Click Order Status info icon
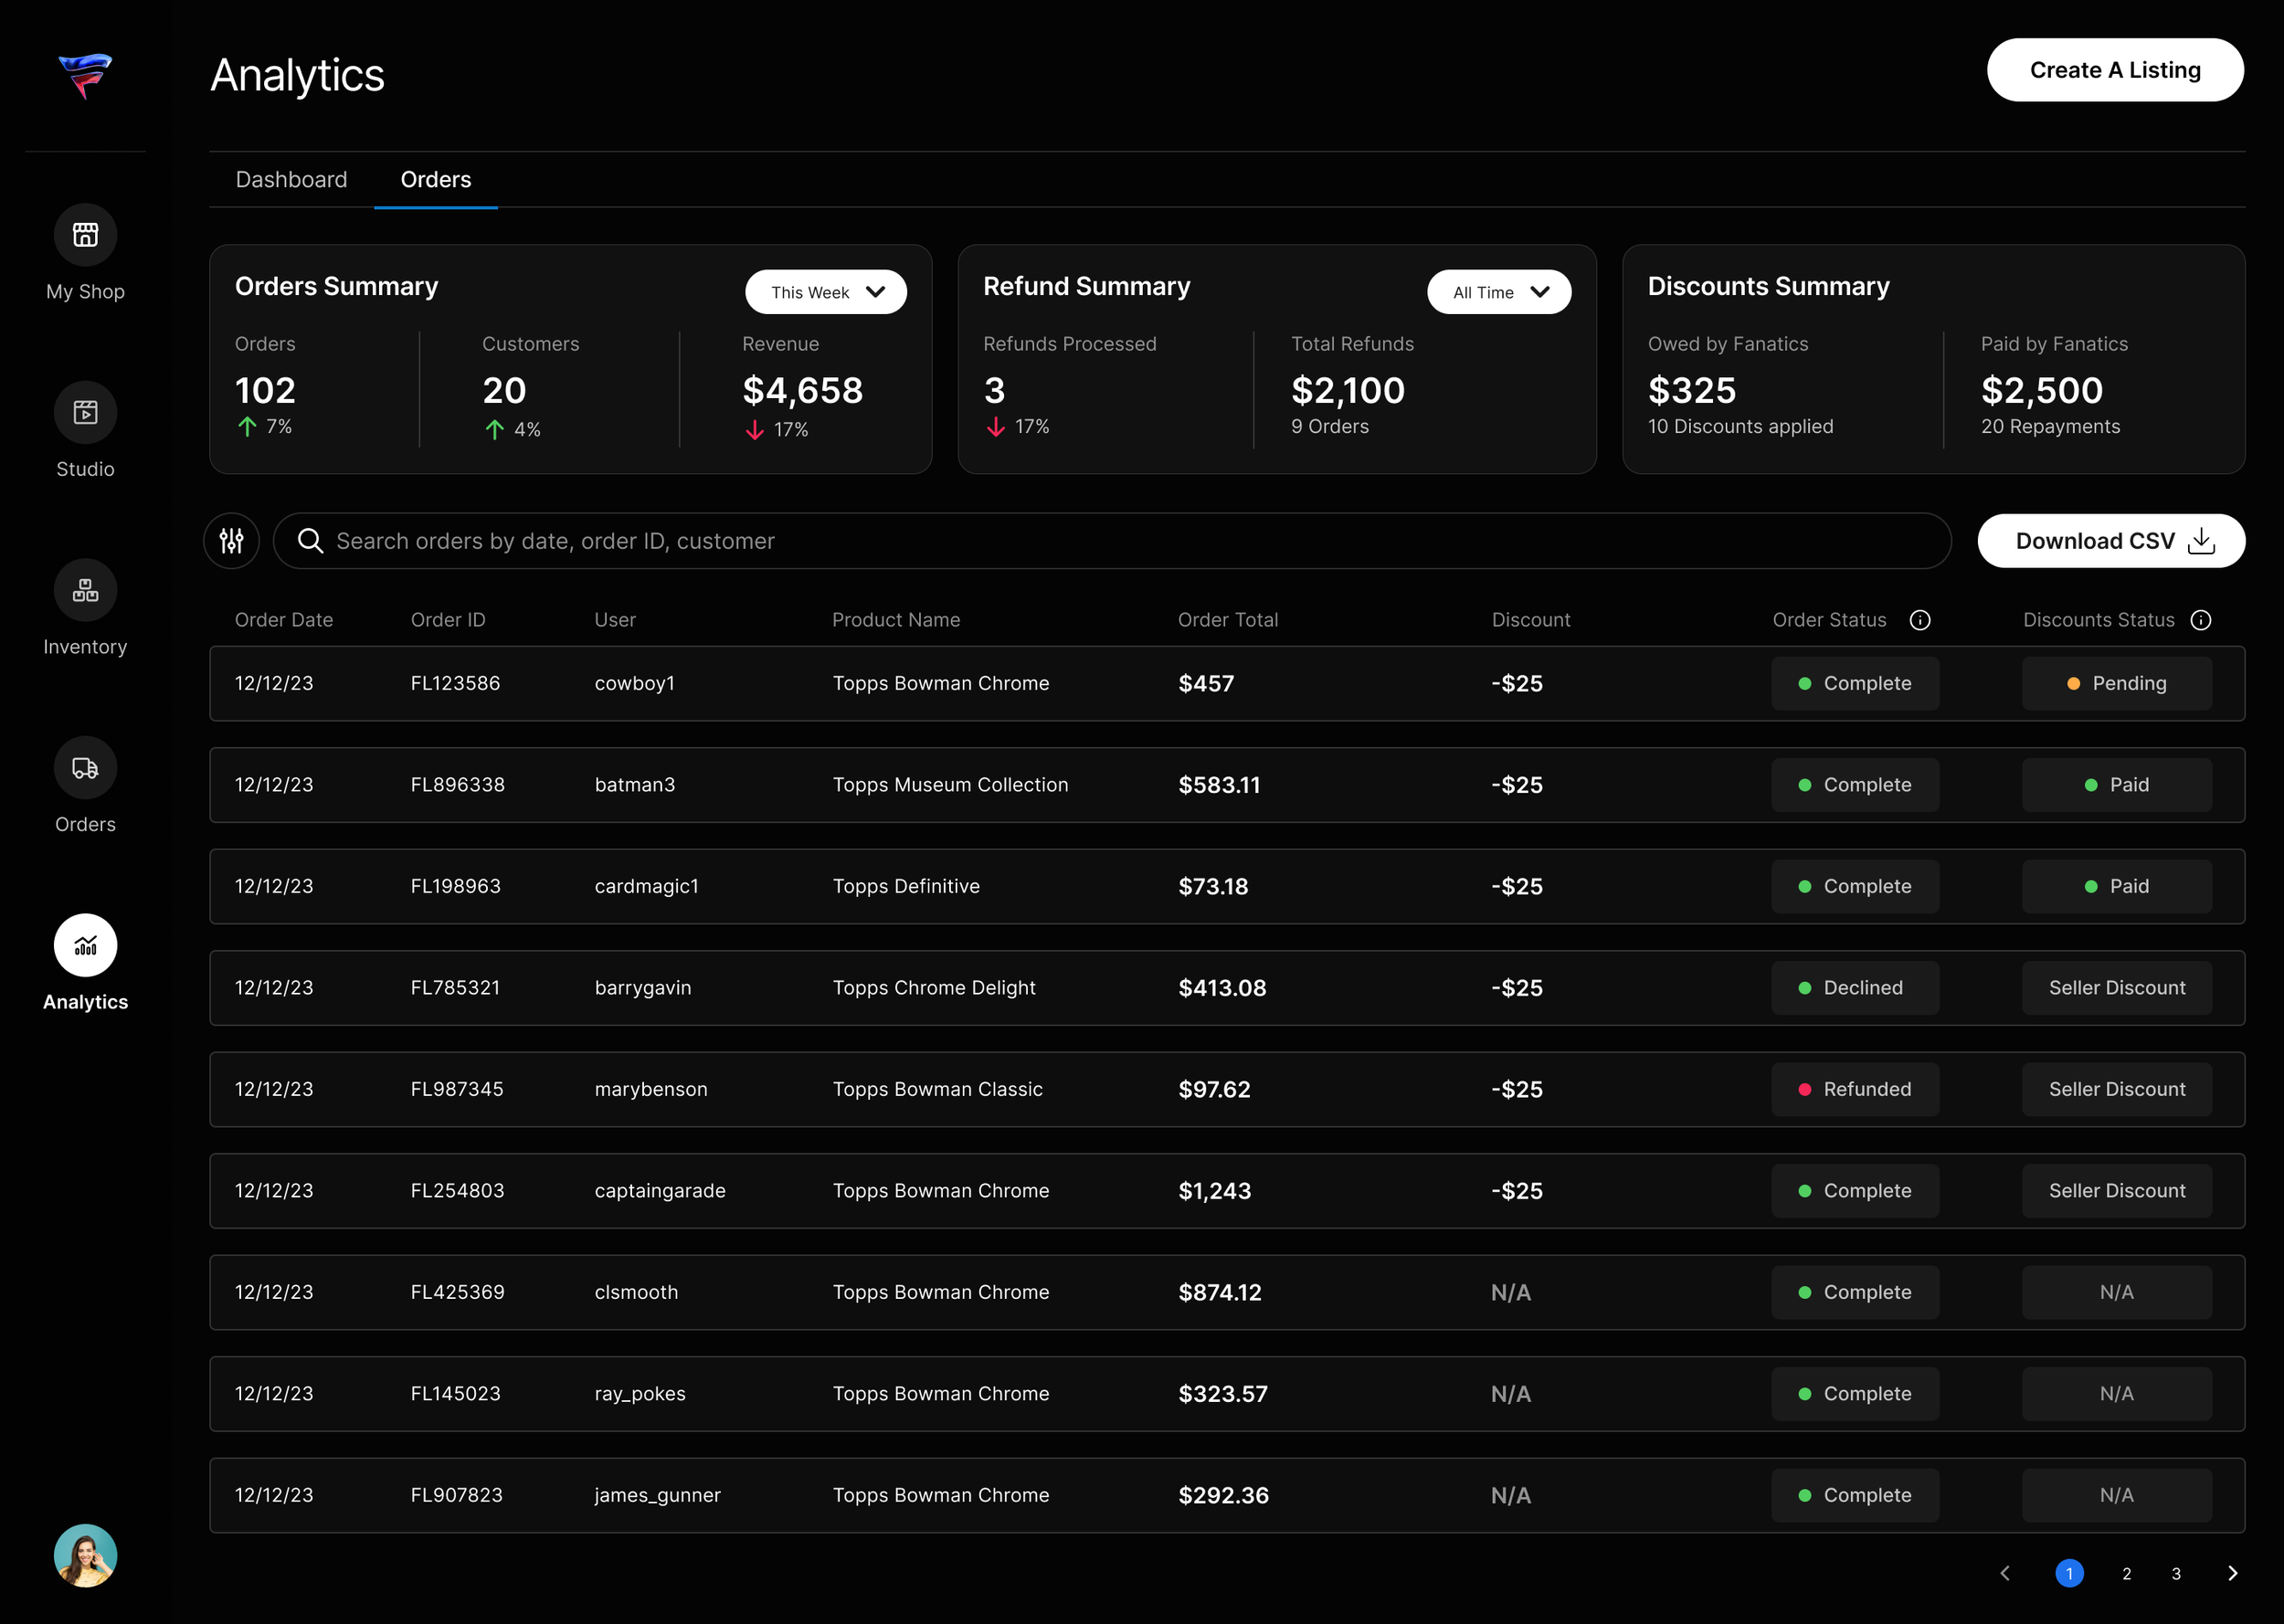Screen dimensions: 2284x1624 [1919, 620]
